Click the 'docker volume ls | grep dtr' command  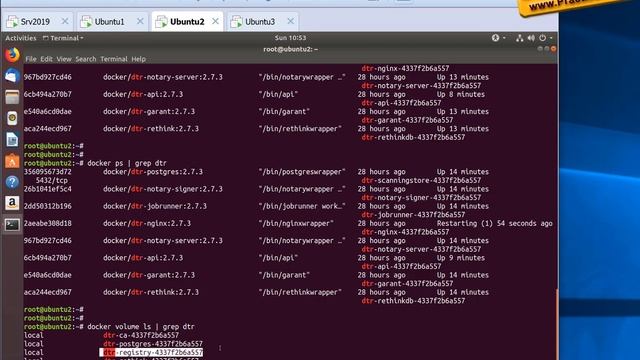141,327
